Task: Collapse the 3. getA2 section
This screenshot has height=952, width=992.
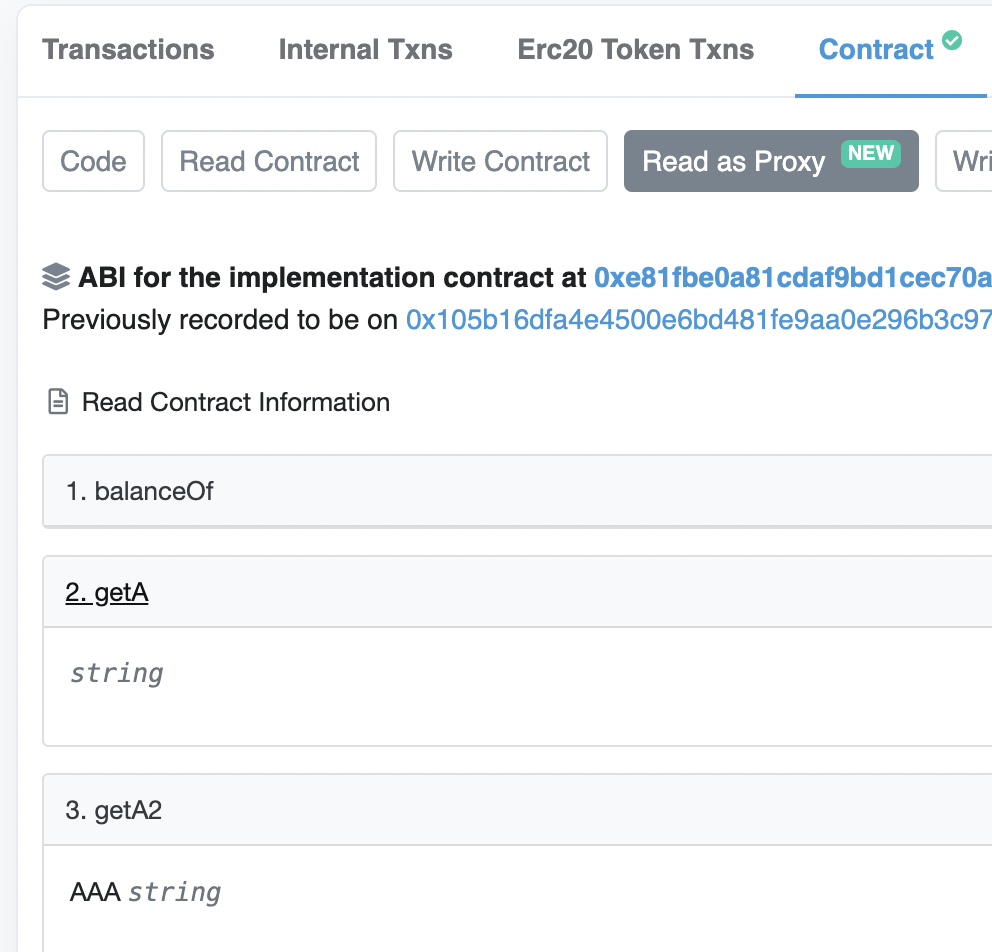Action: click(517, 810)
